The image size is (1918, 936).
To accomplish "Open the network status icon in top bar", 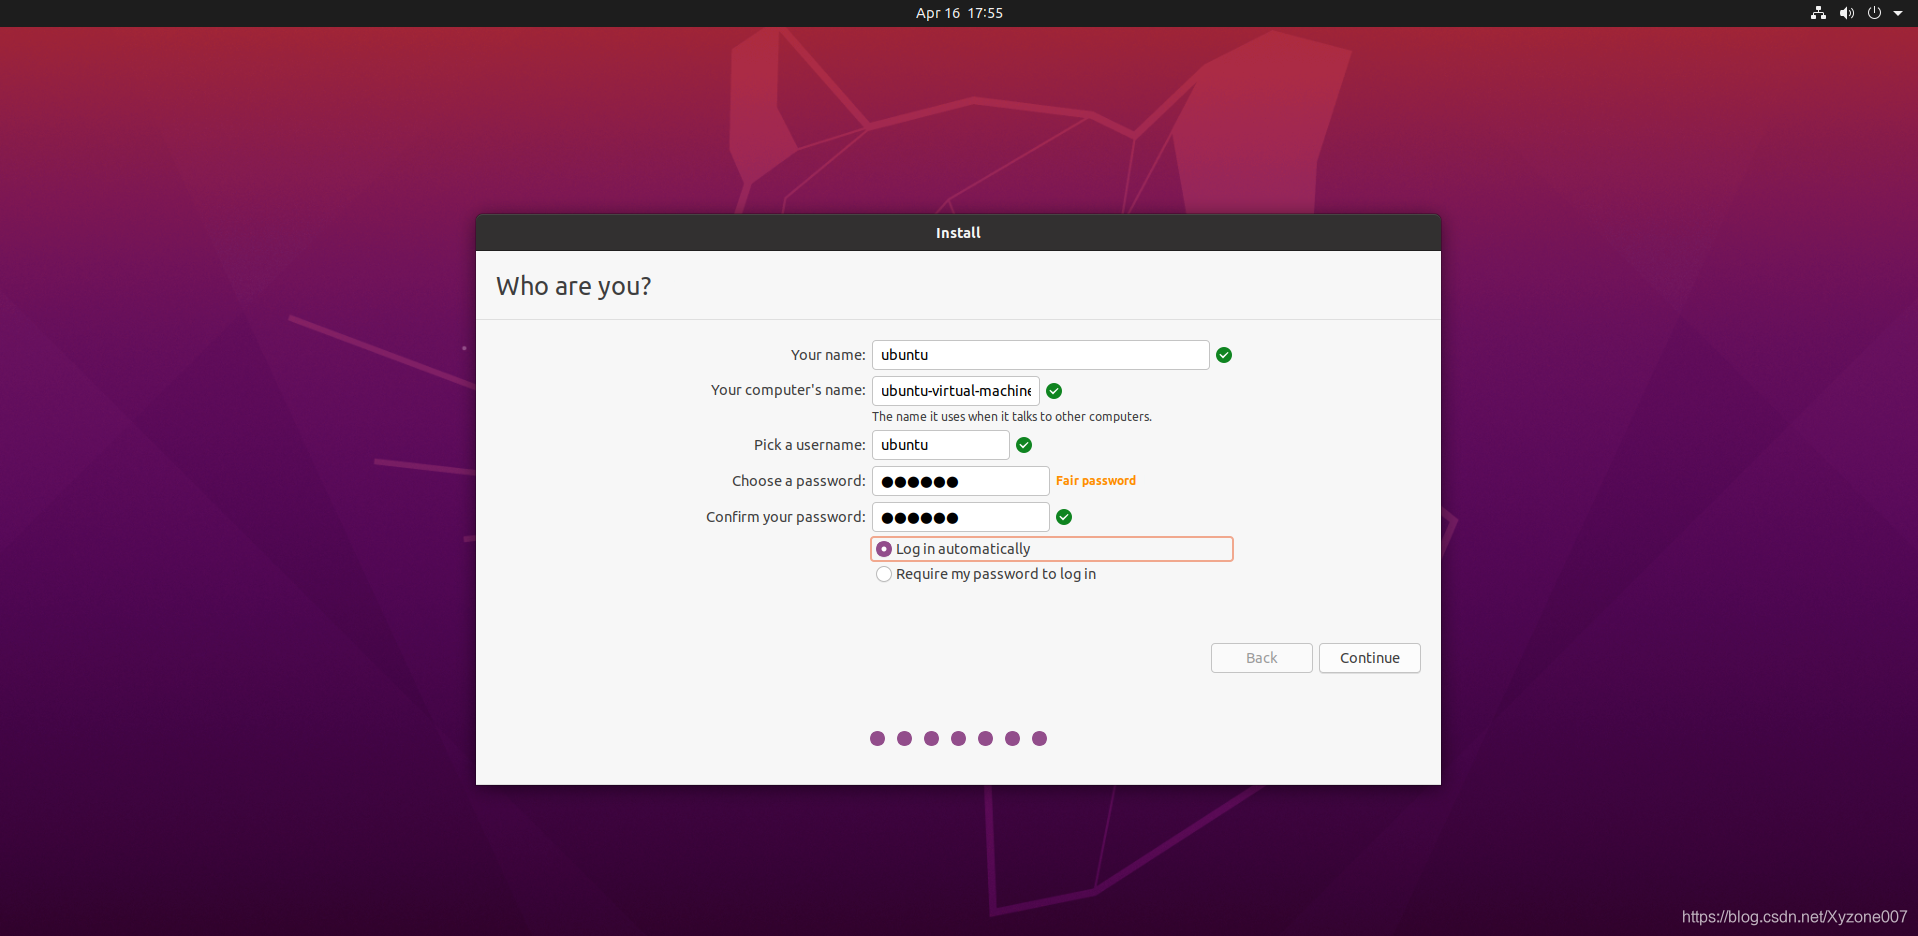I will click(x=1818, y=13).
